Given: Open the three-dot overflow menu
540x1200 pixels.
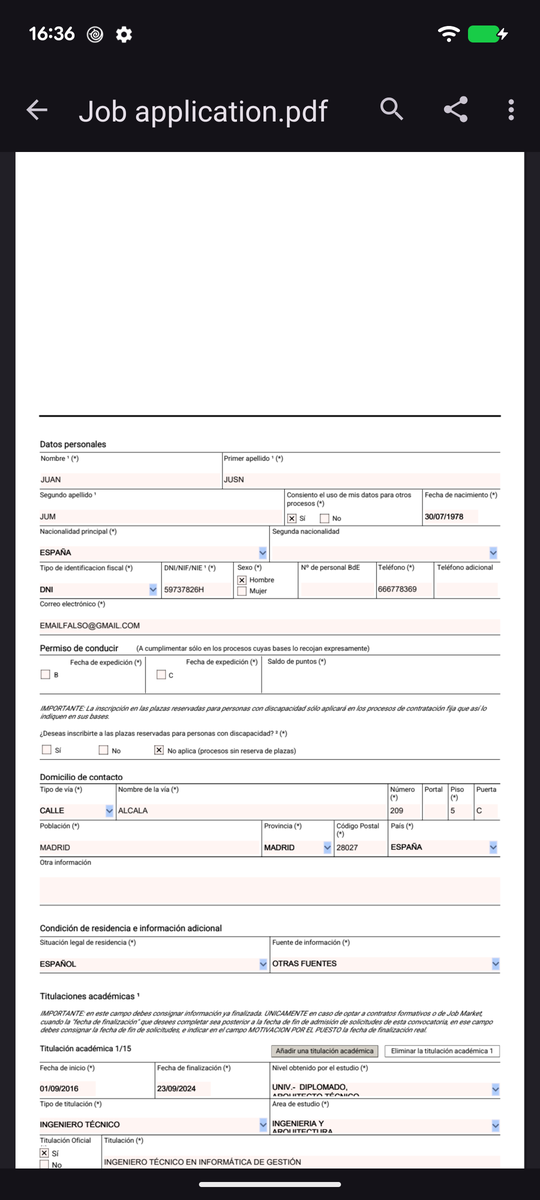Looking at the screenshot, I should point(511,110).
